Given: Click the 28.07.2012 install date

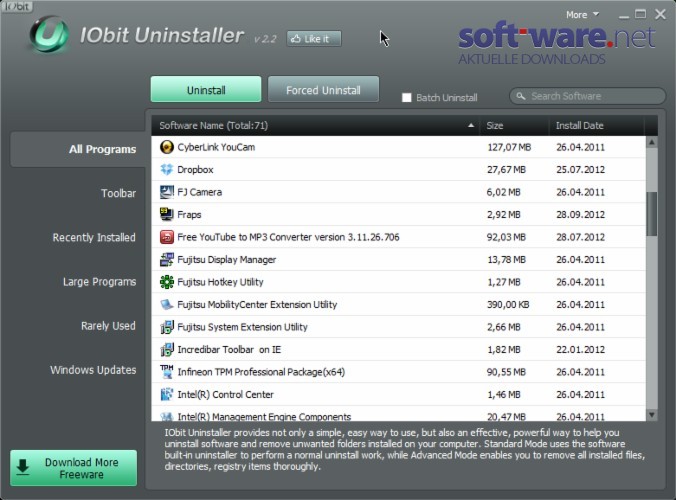Looking at the screenshot, I should coord(580,237).
